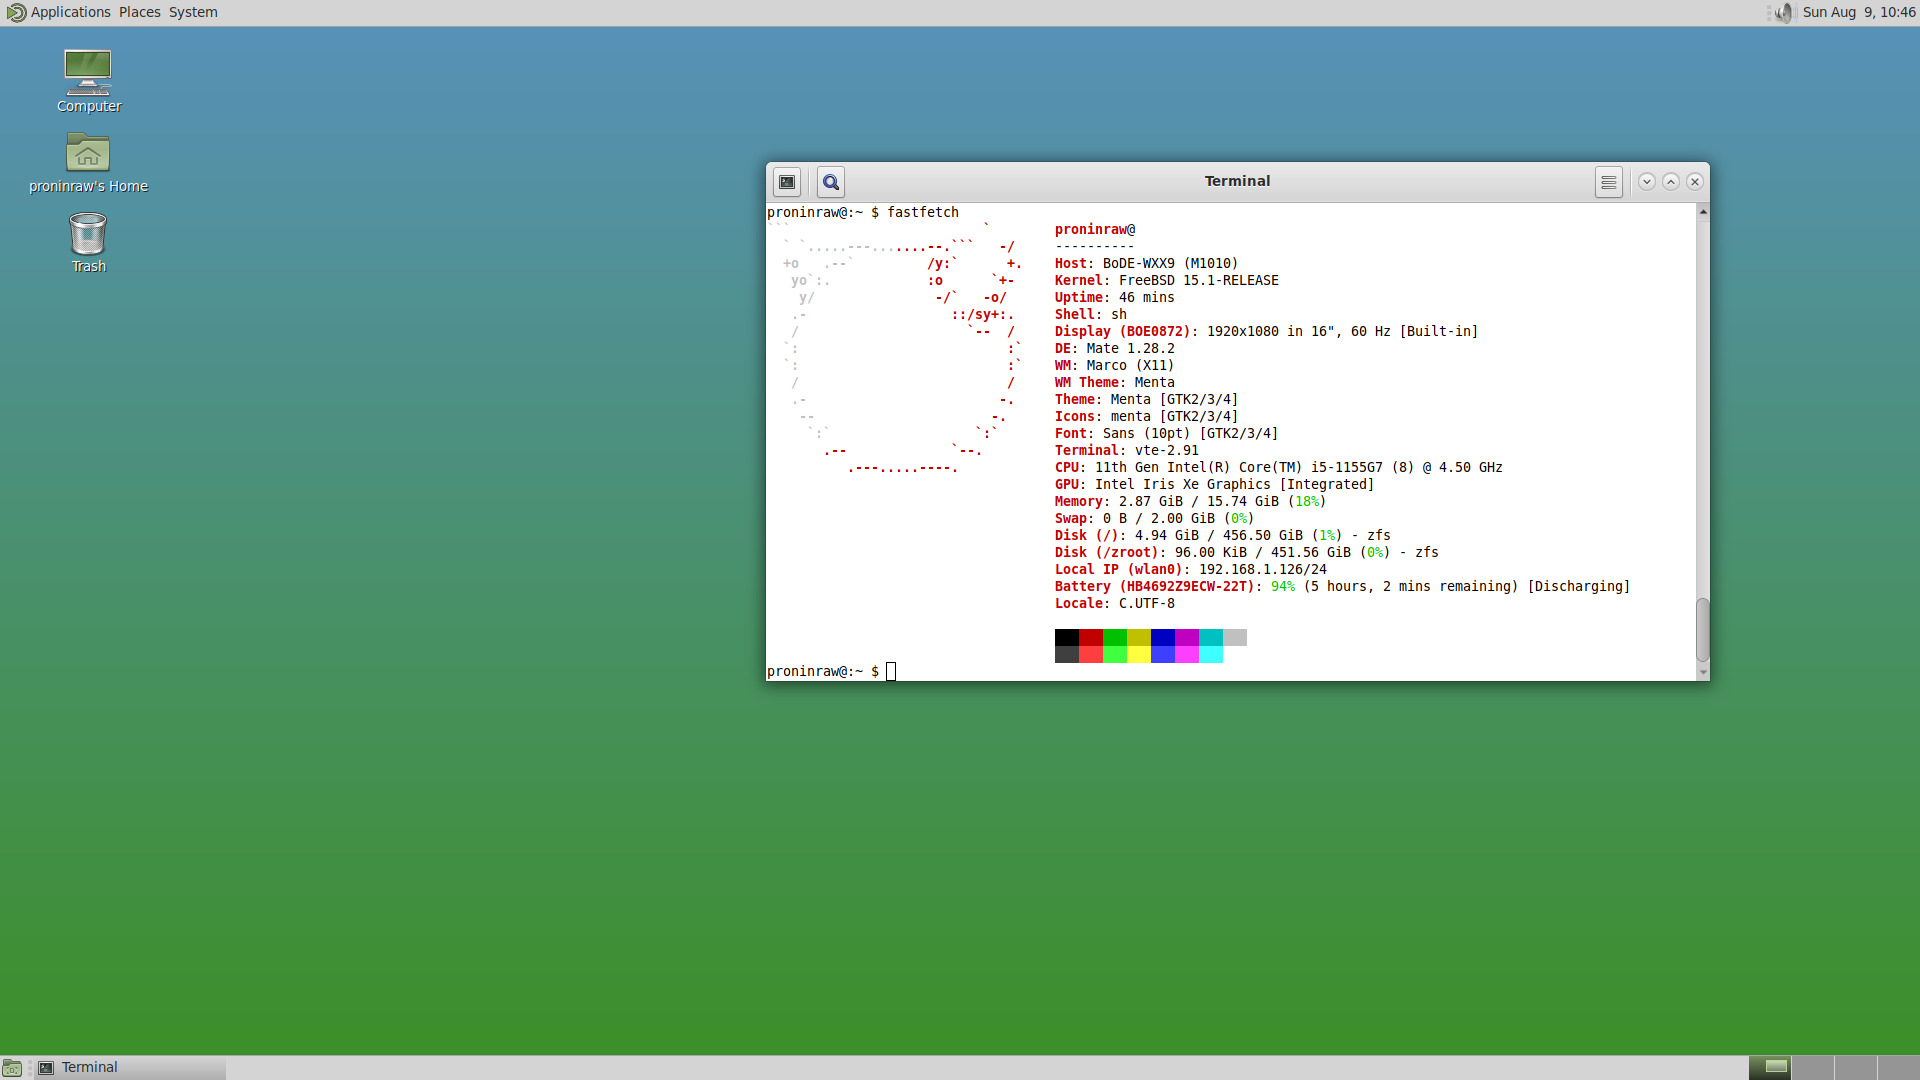Click the dark blue swatch in the color palette
Viewport: 1920px width, 1080px height.
pos(1163,637)
